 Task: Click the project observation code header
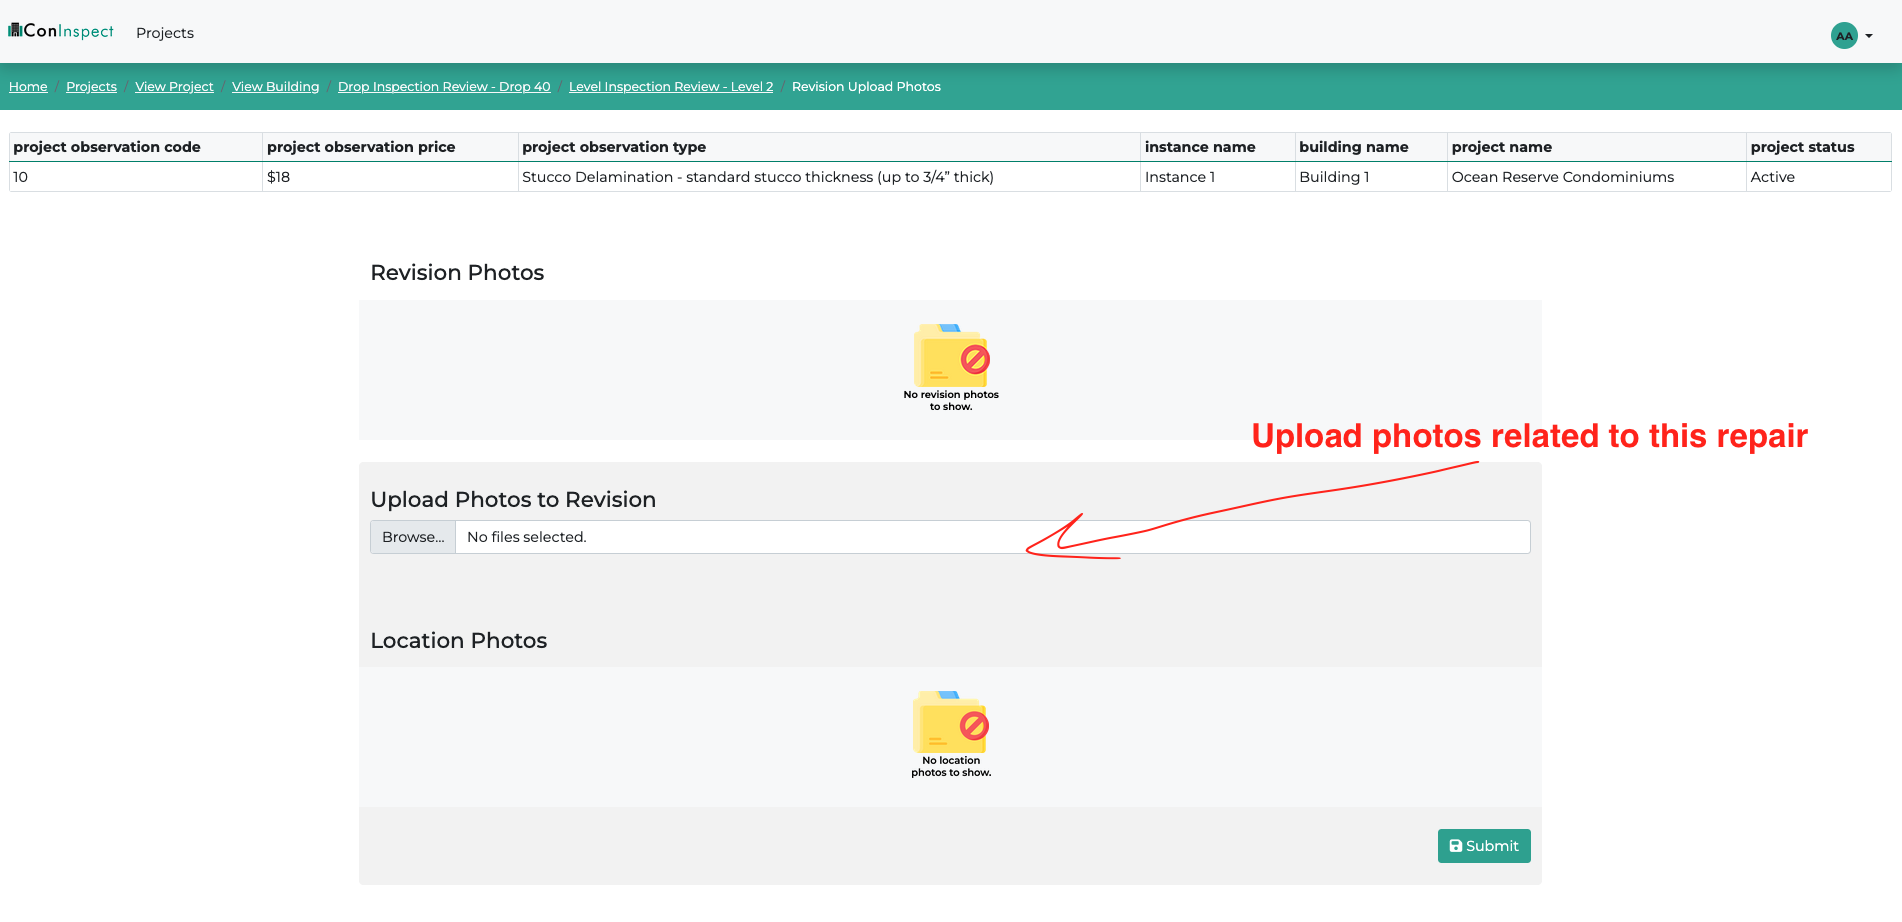click(107, 147)
